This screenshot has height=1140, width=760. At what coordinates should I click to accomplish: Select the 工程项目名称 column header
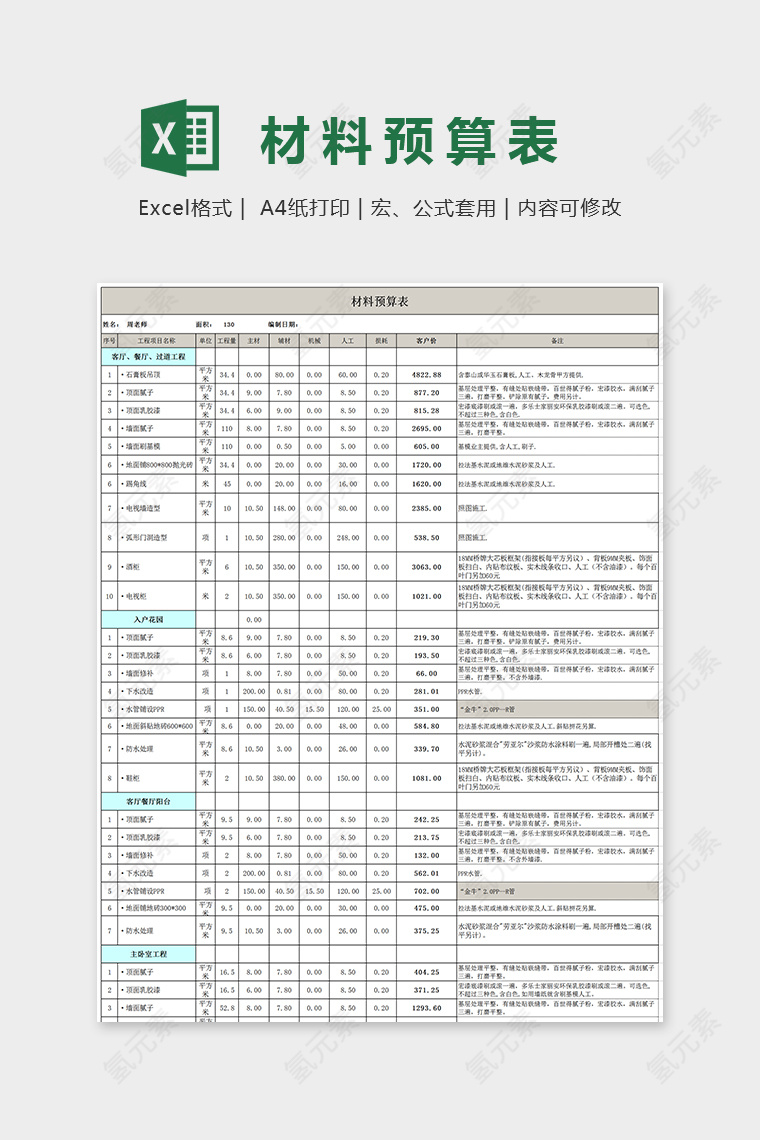coord(156,340)
